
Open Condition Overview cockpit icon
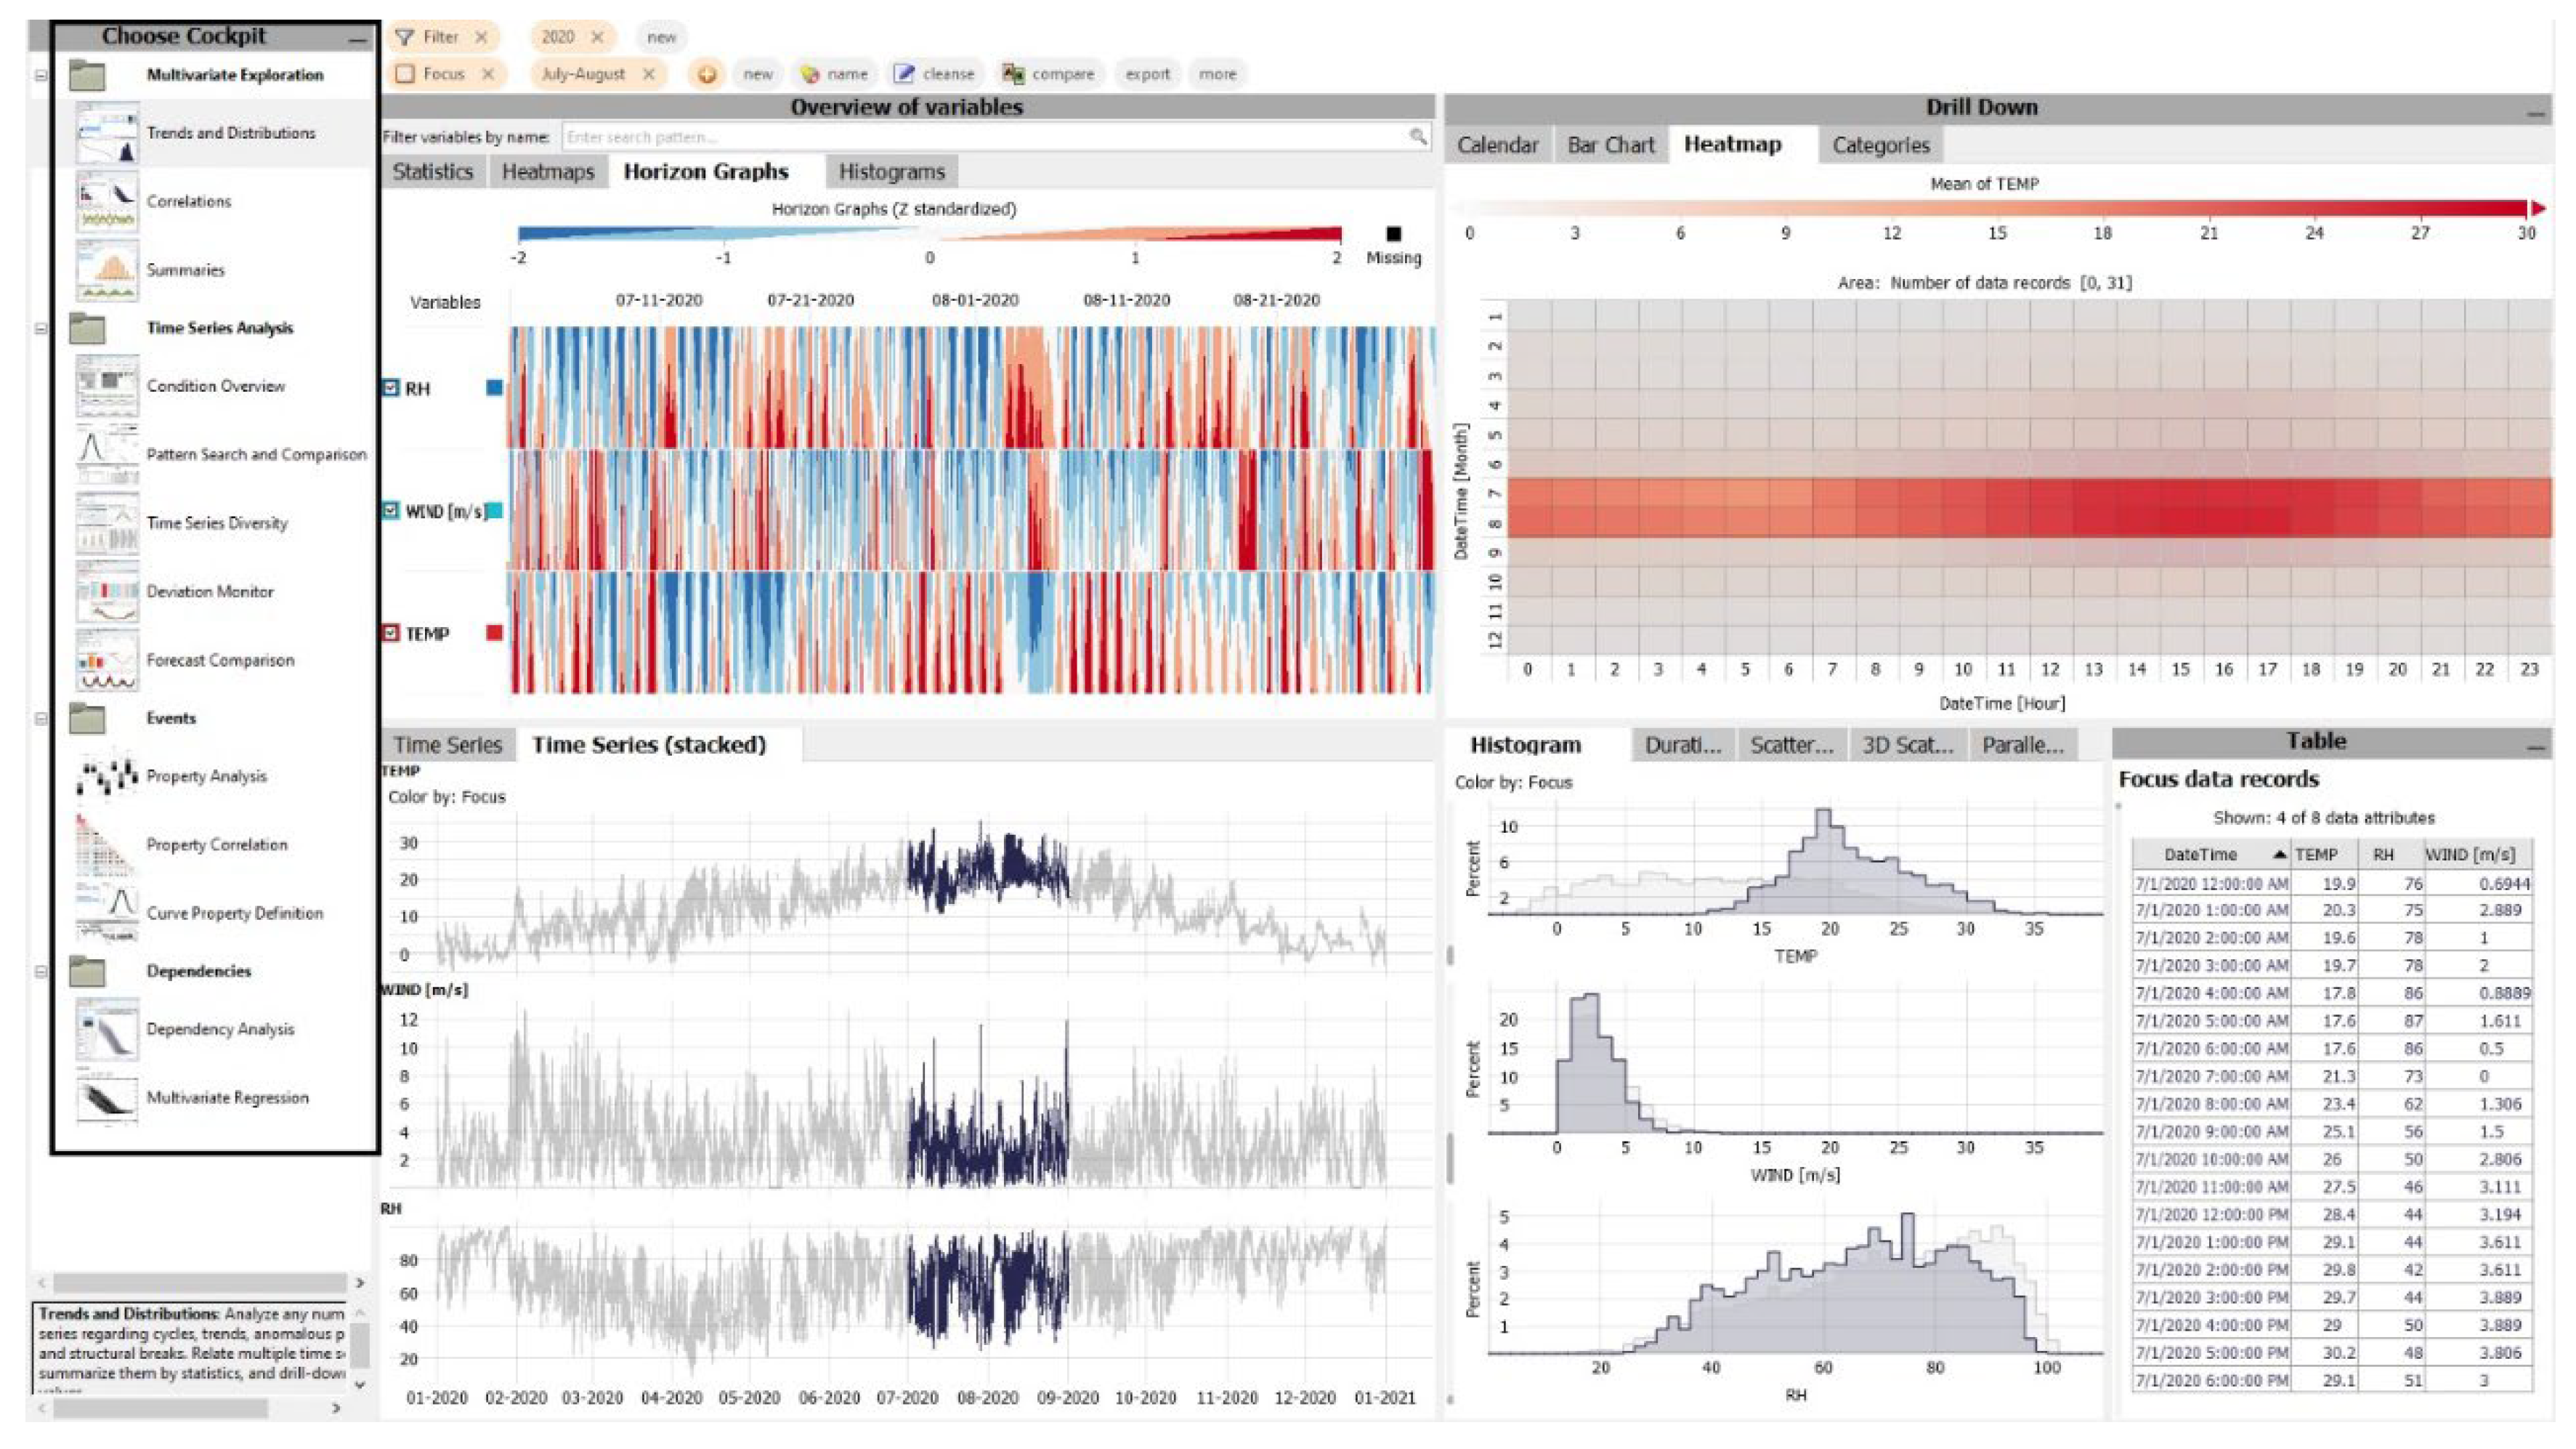[x=106, y=386]
